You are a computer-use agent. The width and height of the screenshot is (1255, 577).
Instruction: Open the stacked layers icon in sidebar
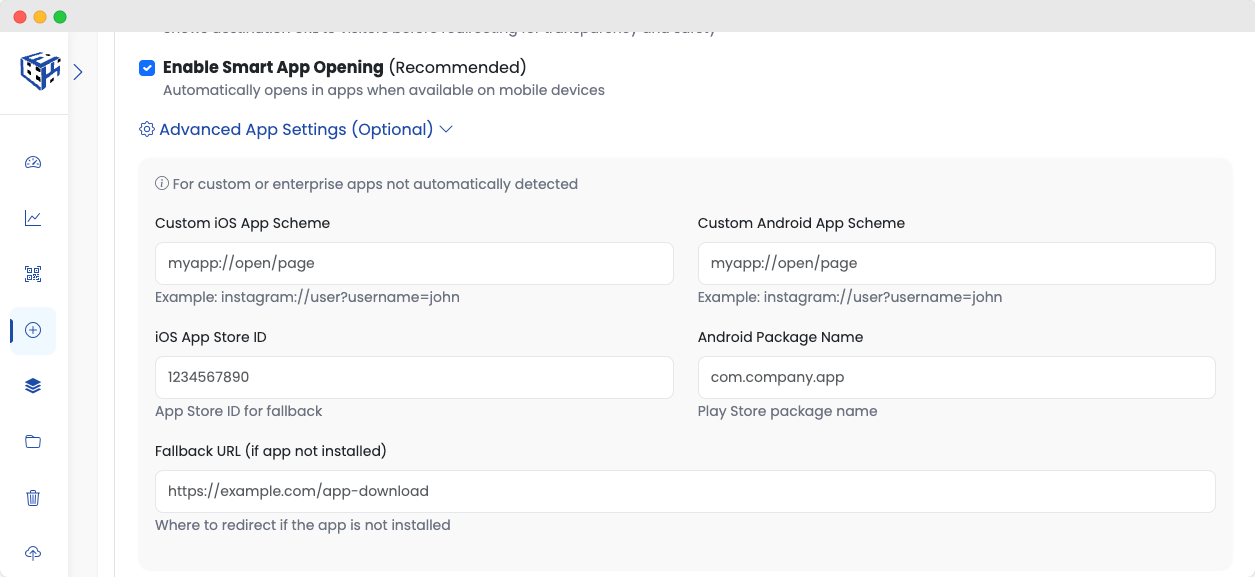coord(33,386)
